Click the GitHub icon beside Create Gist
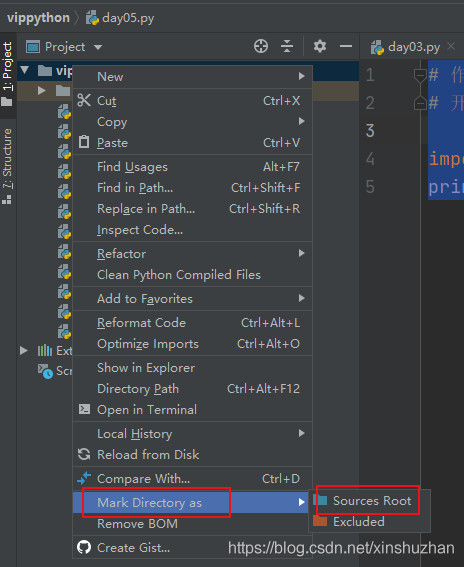This screenshot has height=567, width=464. click(x=84, y=547)
